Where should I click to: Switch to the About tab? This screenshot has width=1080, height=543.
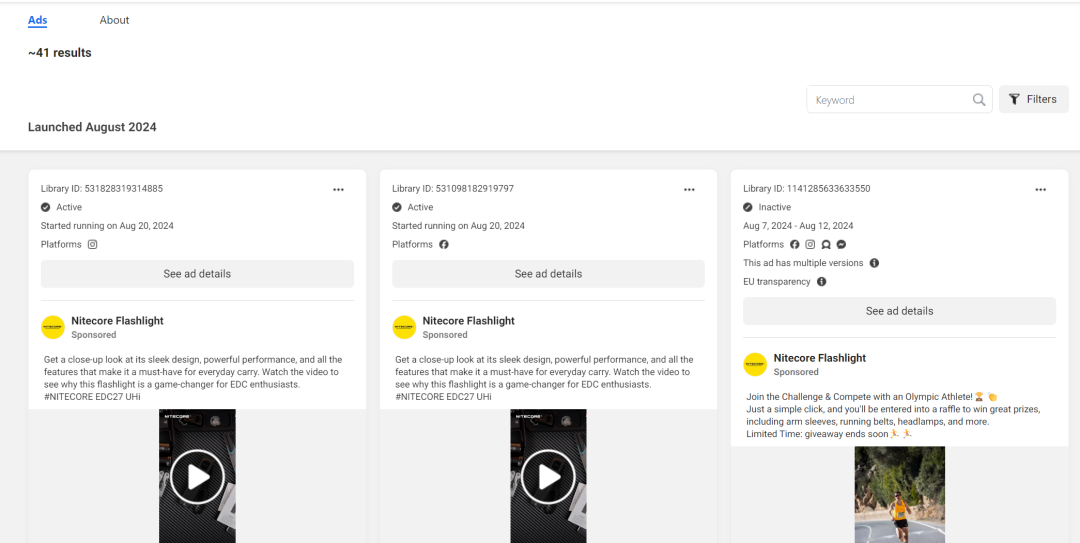coord(114,20)
